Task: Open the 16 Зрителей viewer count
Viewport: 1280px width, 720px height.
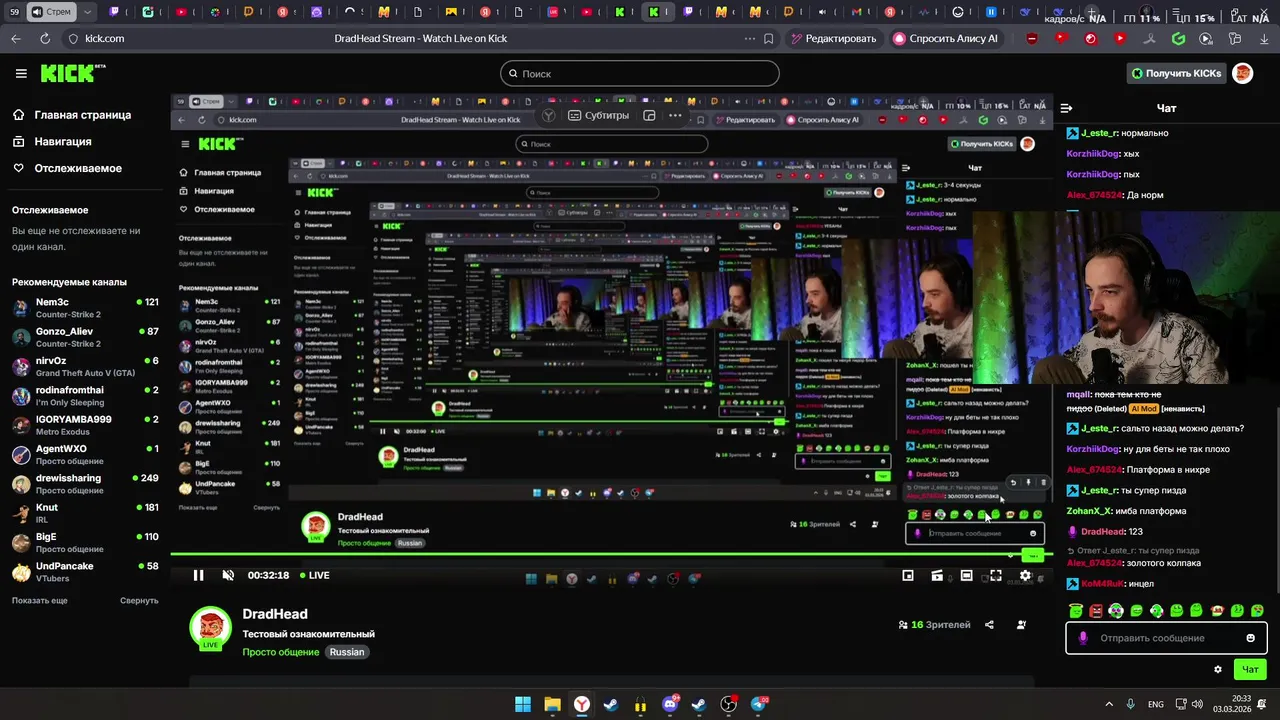Action: (x=934, y=625)
